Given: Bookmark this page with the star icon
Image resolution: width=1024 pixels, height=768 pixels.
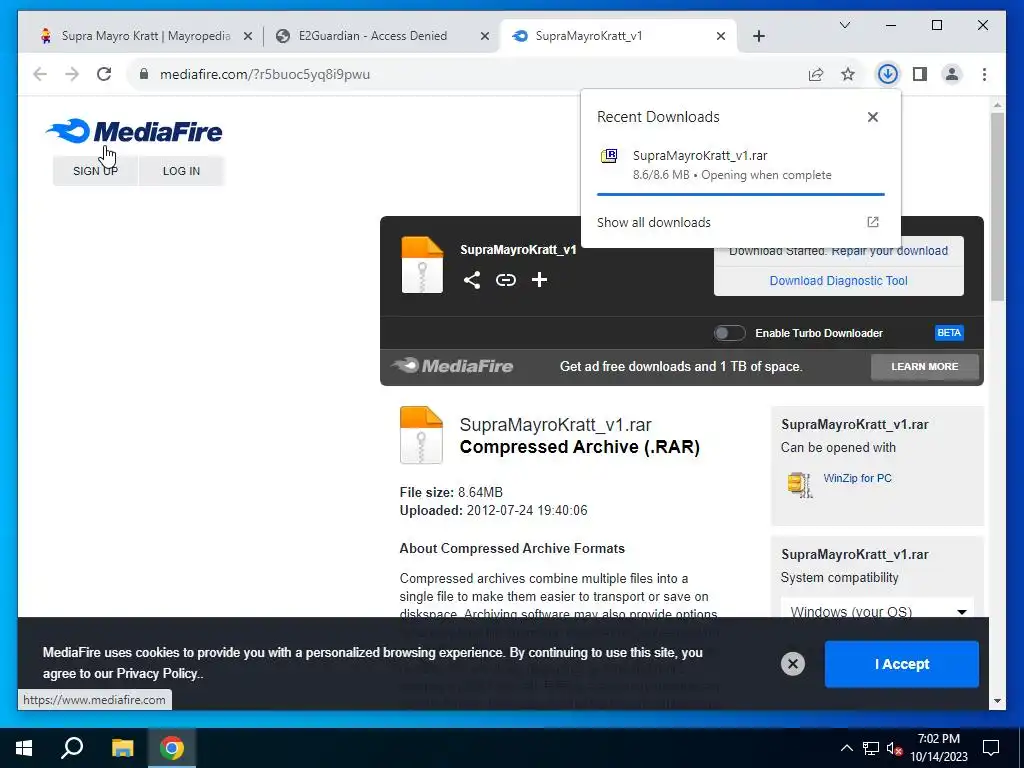Looking at the screenshot, I should 848,74.
